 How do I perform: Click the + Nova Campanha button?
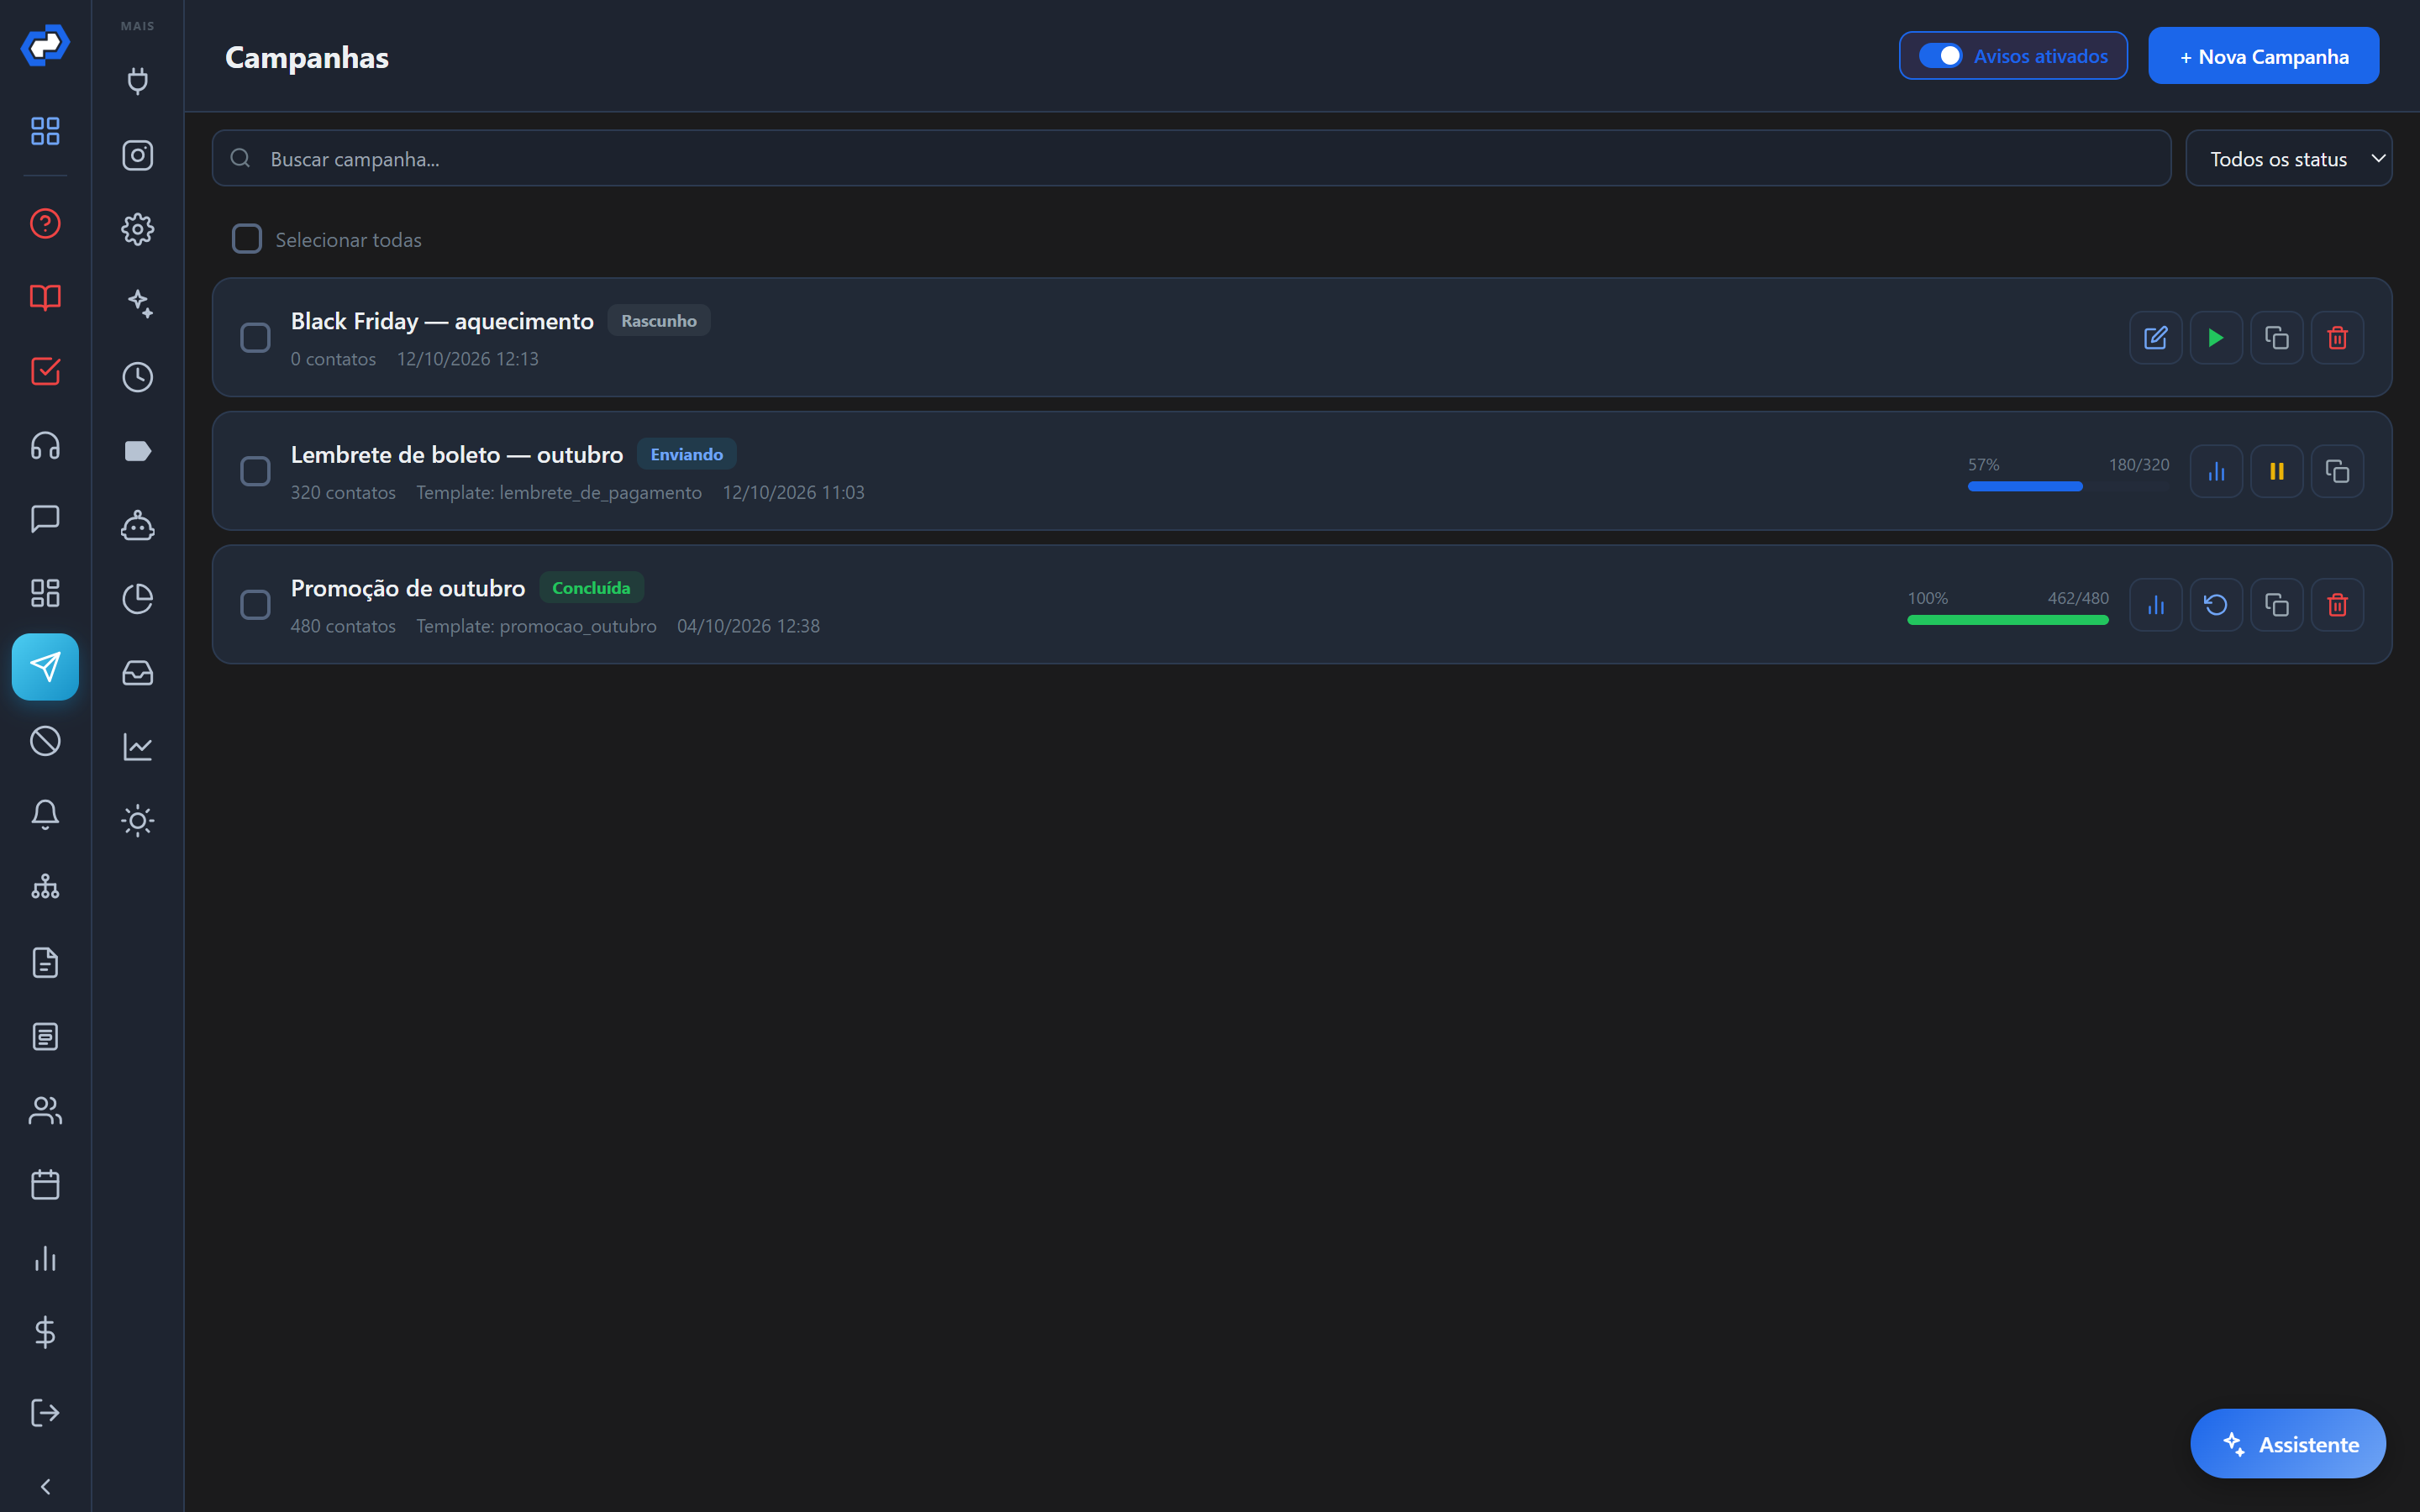click(x=2263, y=56)
